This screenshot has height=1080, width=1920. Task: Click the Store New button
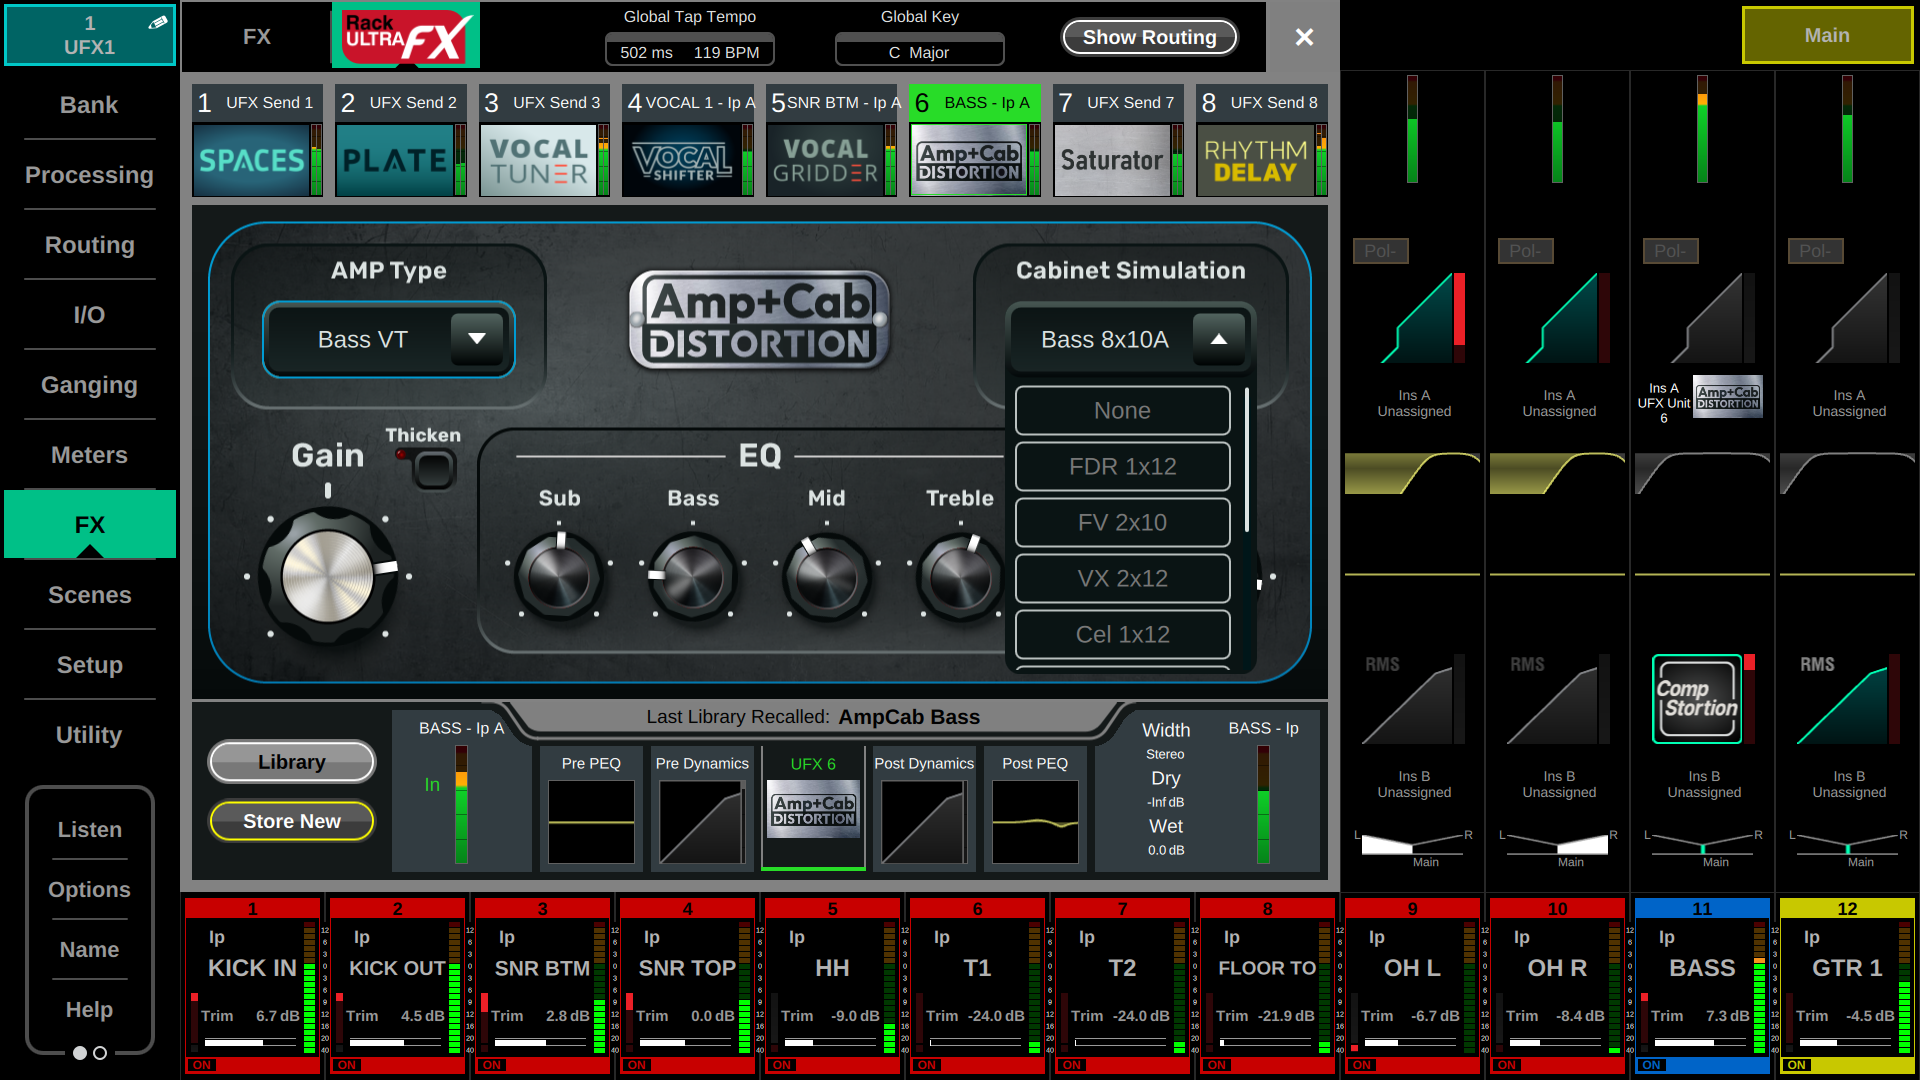click(291, 821)
